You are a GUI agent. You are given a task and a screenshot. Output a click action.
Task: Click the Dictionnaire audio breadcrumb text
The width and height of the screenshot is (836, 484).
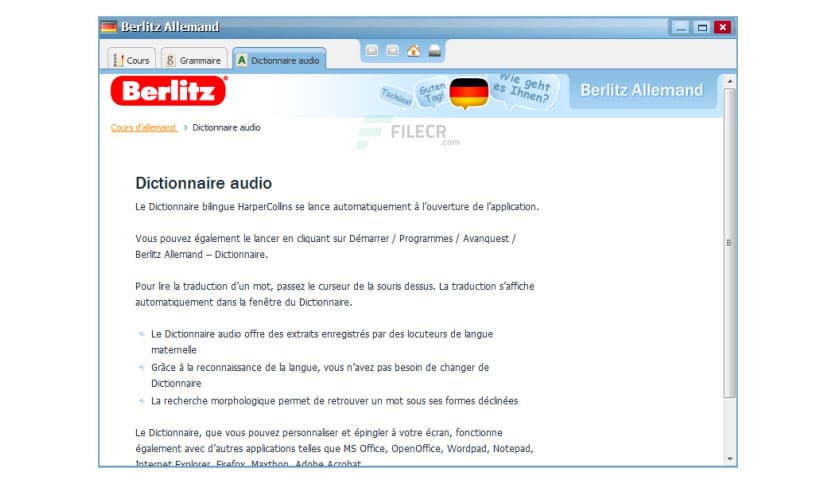pos(226,127)
